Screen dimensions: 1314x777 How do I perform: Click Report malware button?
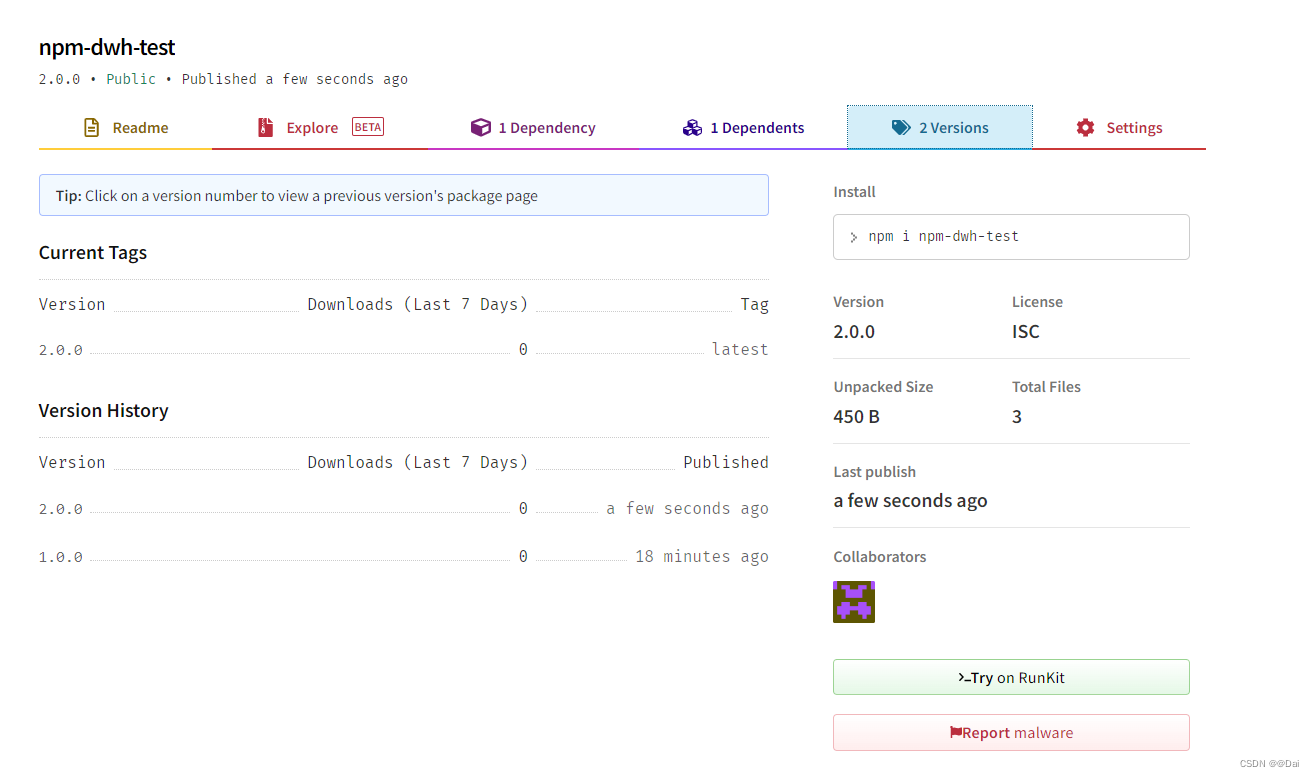1011,732
